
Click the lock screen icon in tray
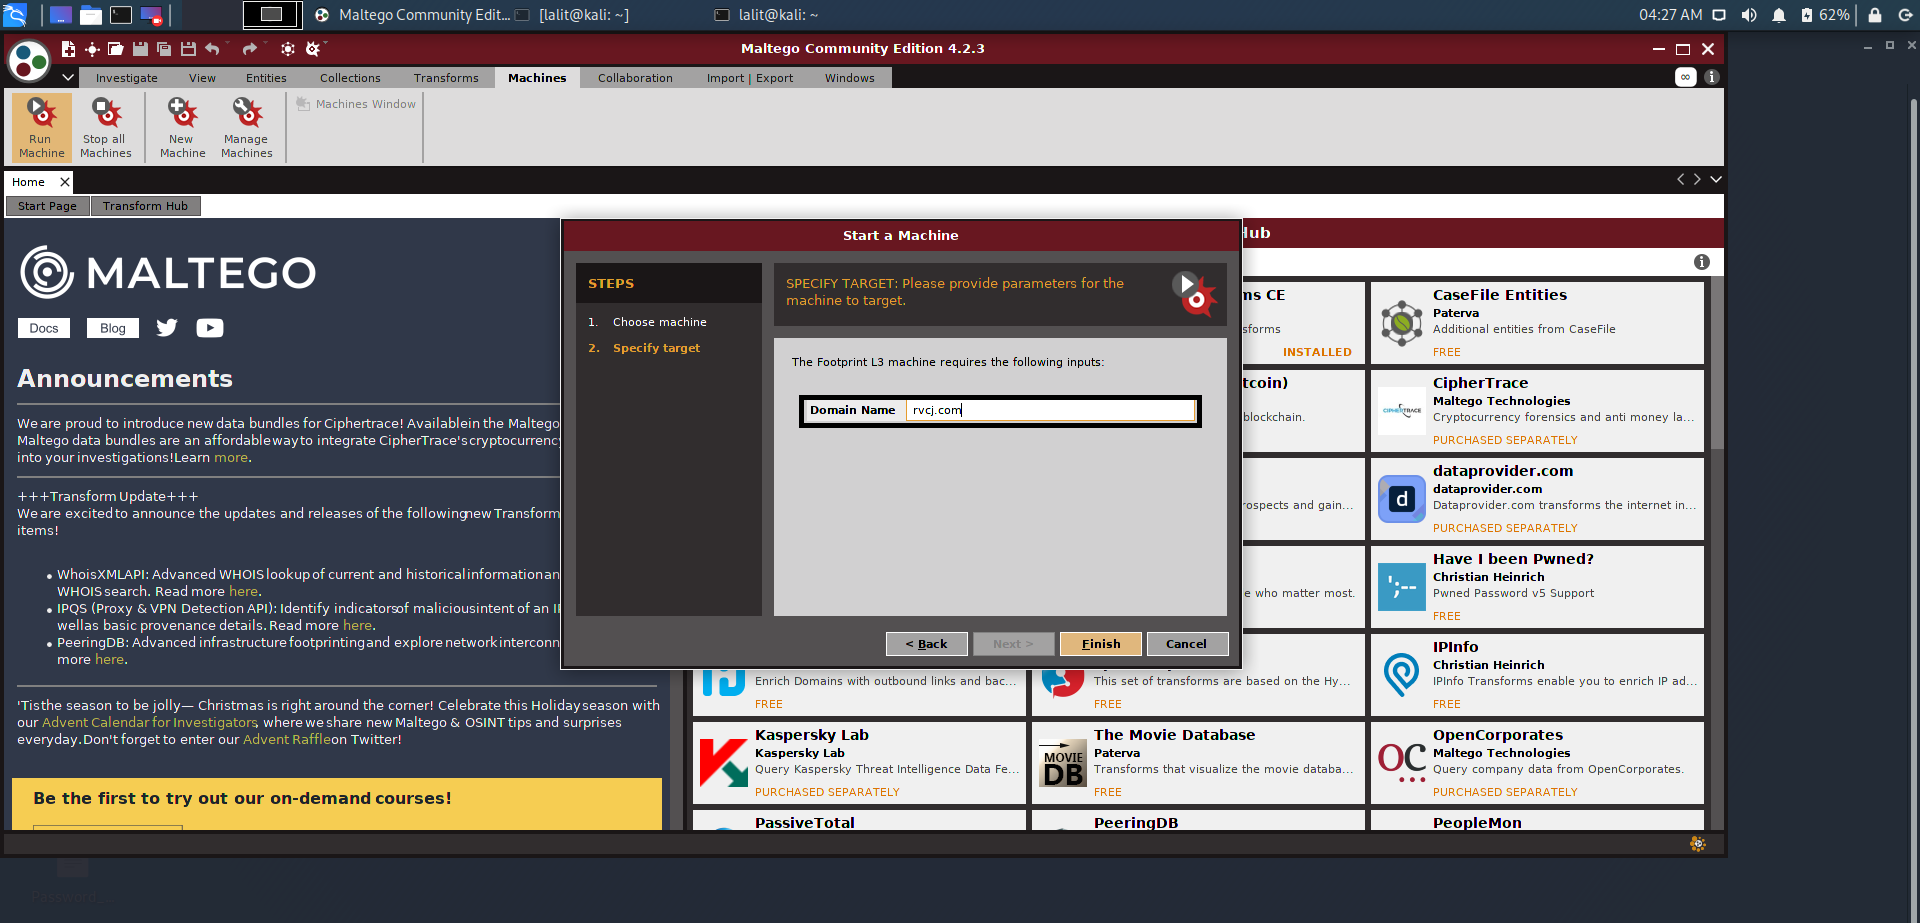click(1875, 15)
